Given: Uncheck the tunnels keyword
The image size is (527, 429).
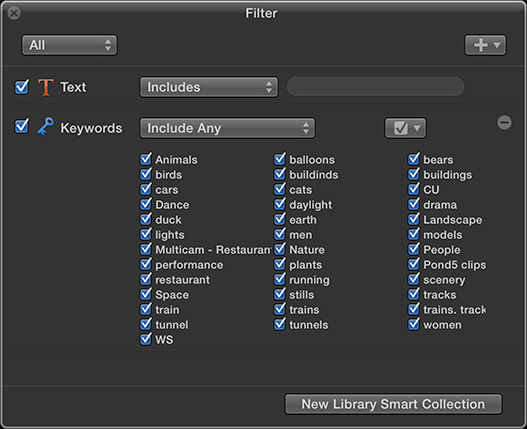Looking at the screenshot, I should pos(280,324).
